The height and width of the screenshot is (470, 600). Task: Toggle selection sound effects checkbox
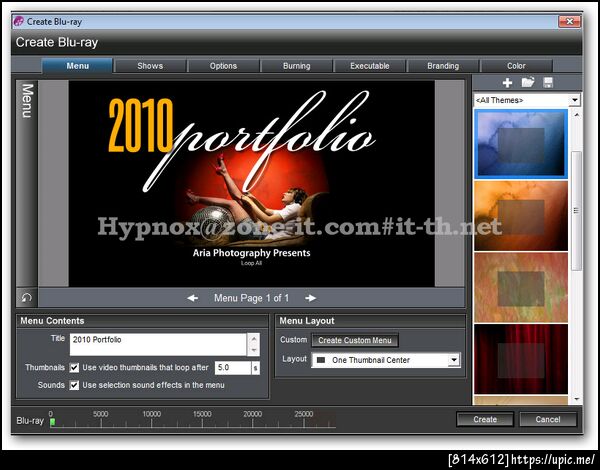tap(74, 385)
